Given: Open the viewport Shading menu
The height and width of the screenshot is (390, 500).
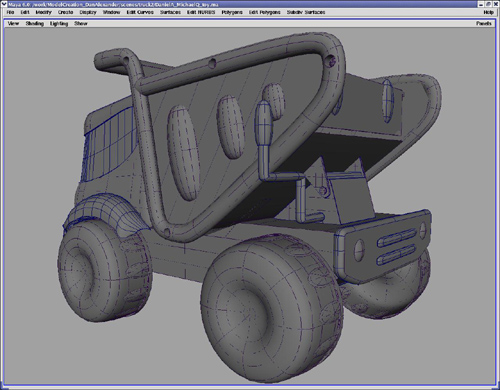Looking at the screenshot, I should [x=35, y=23].
